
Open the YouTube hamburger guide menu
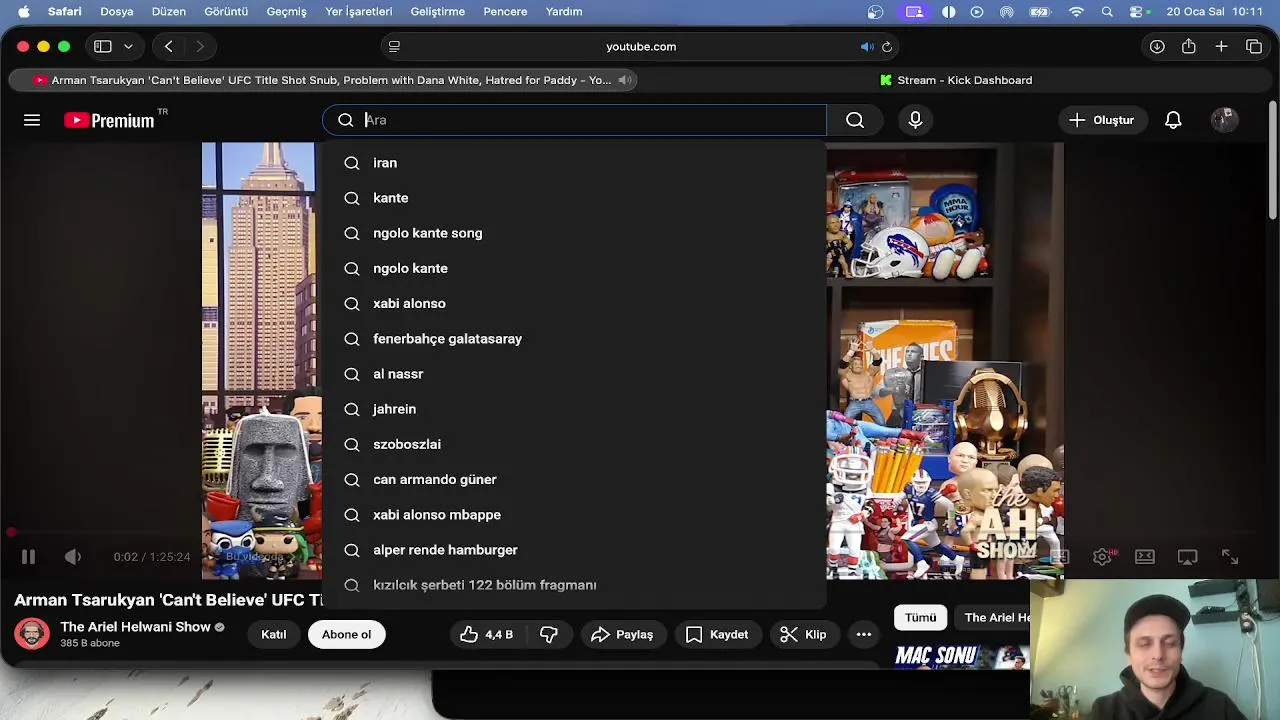click(x=32, y=120)
